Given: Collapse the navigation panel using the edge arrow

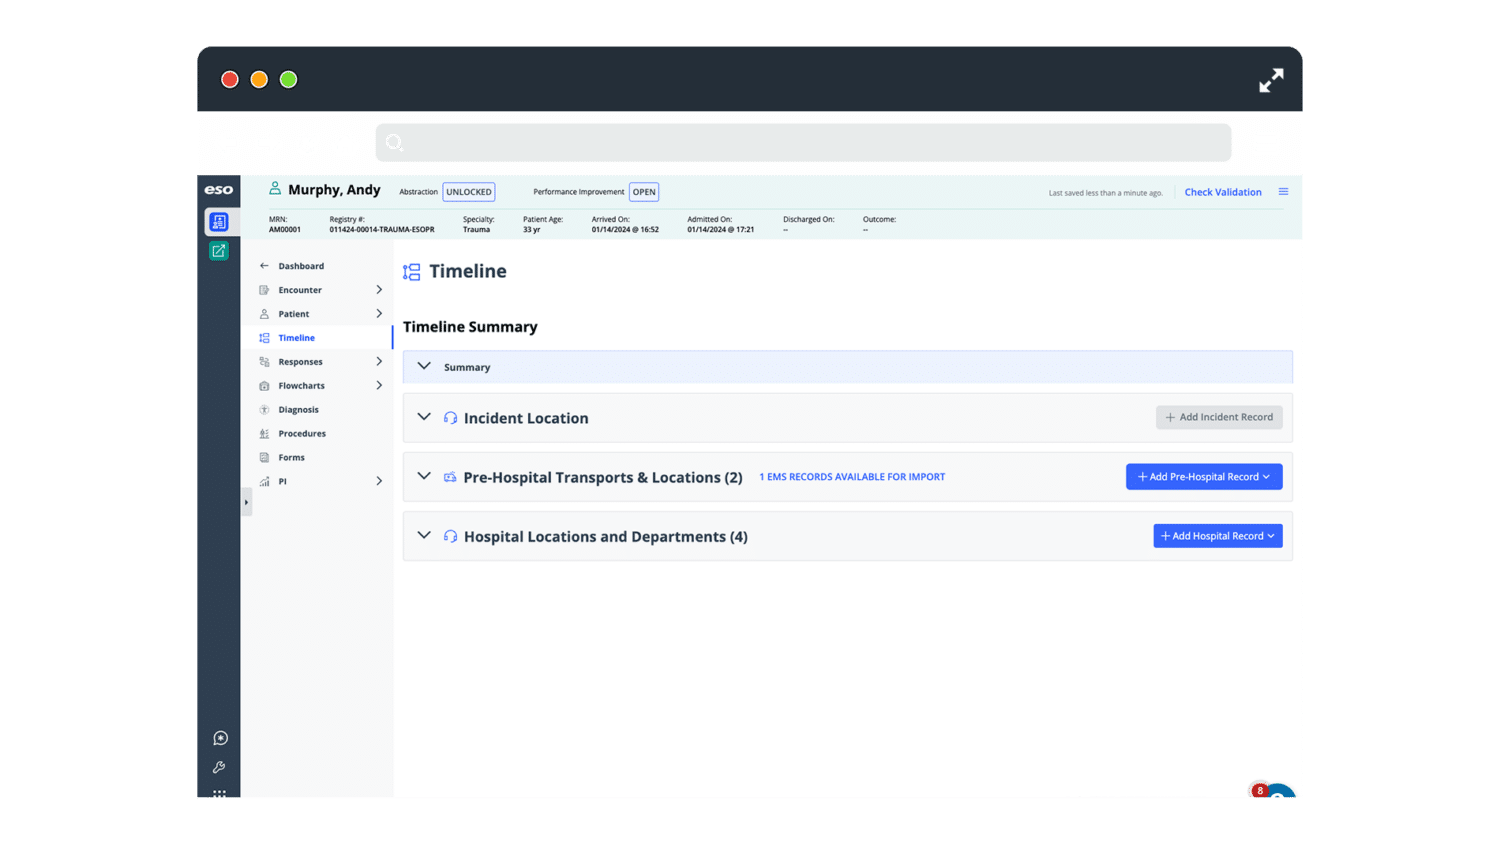Looking at the screenshot, I should coord(246,501).
